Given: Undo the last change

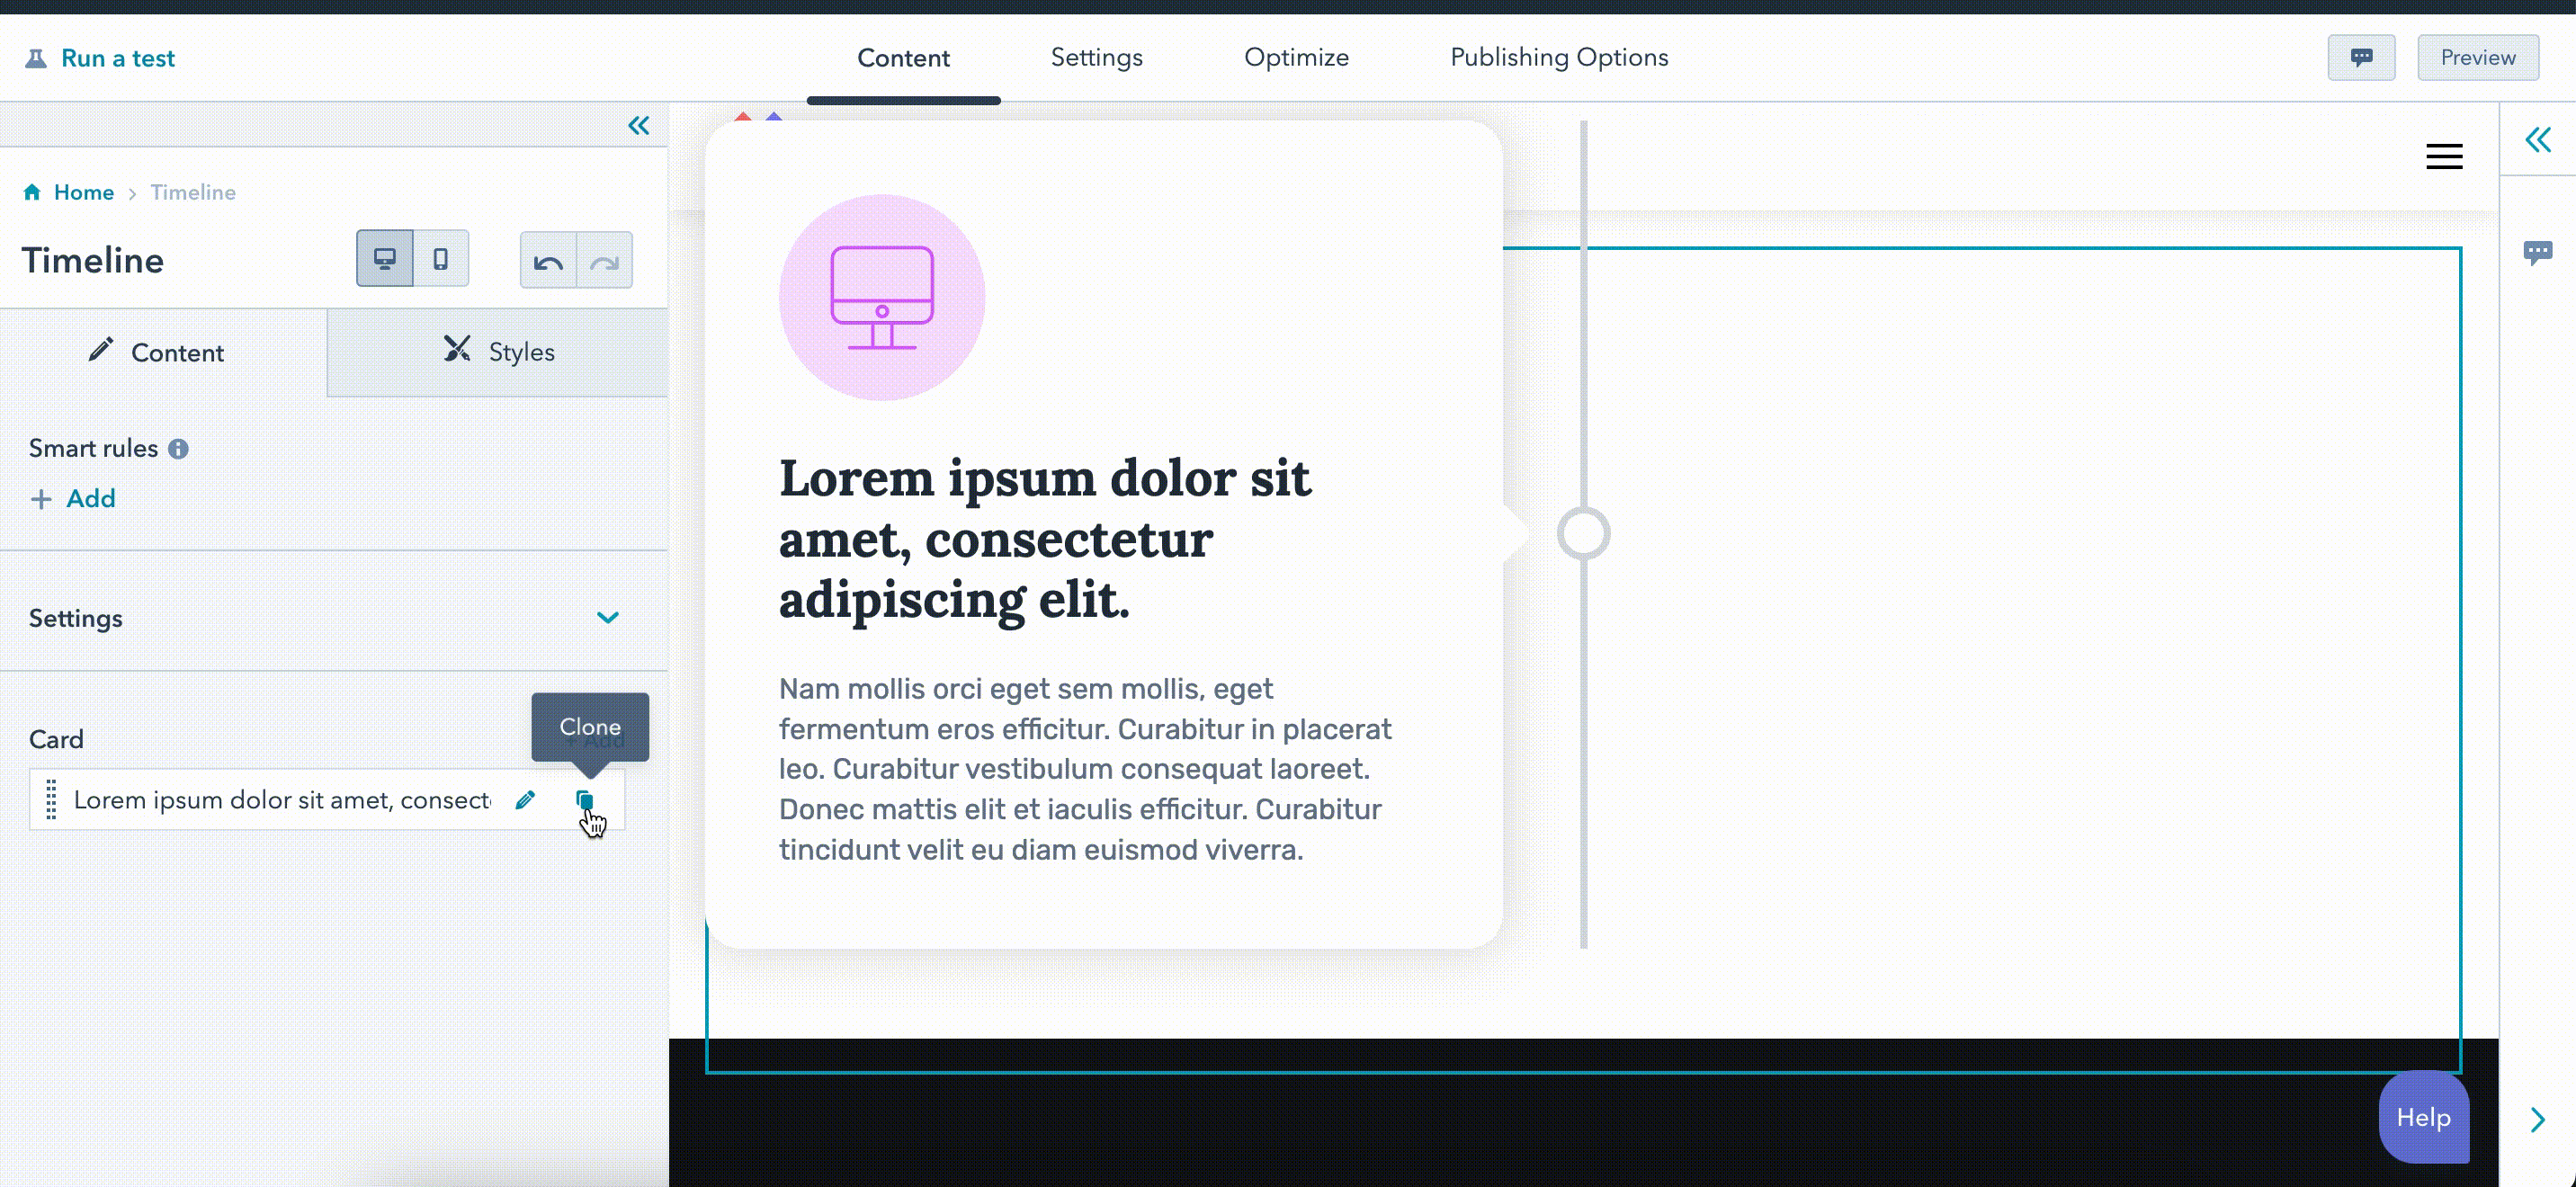Looking at the screenshot, I should (548, 261).
